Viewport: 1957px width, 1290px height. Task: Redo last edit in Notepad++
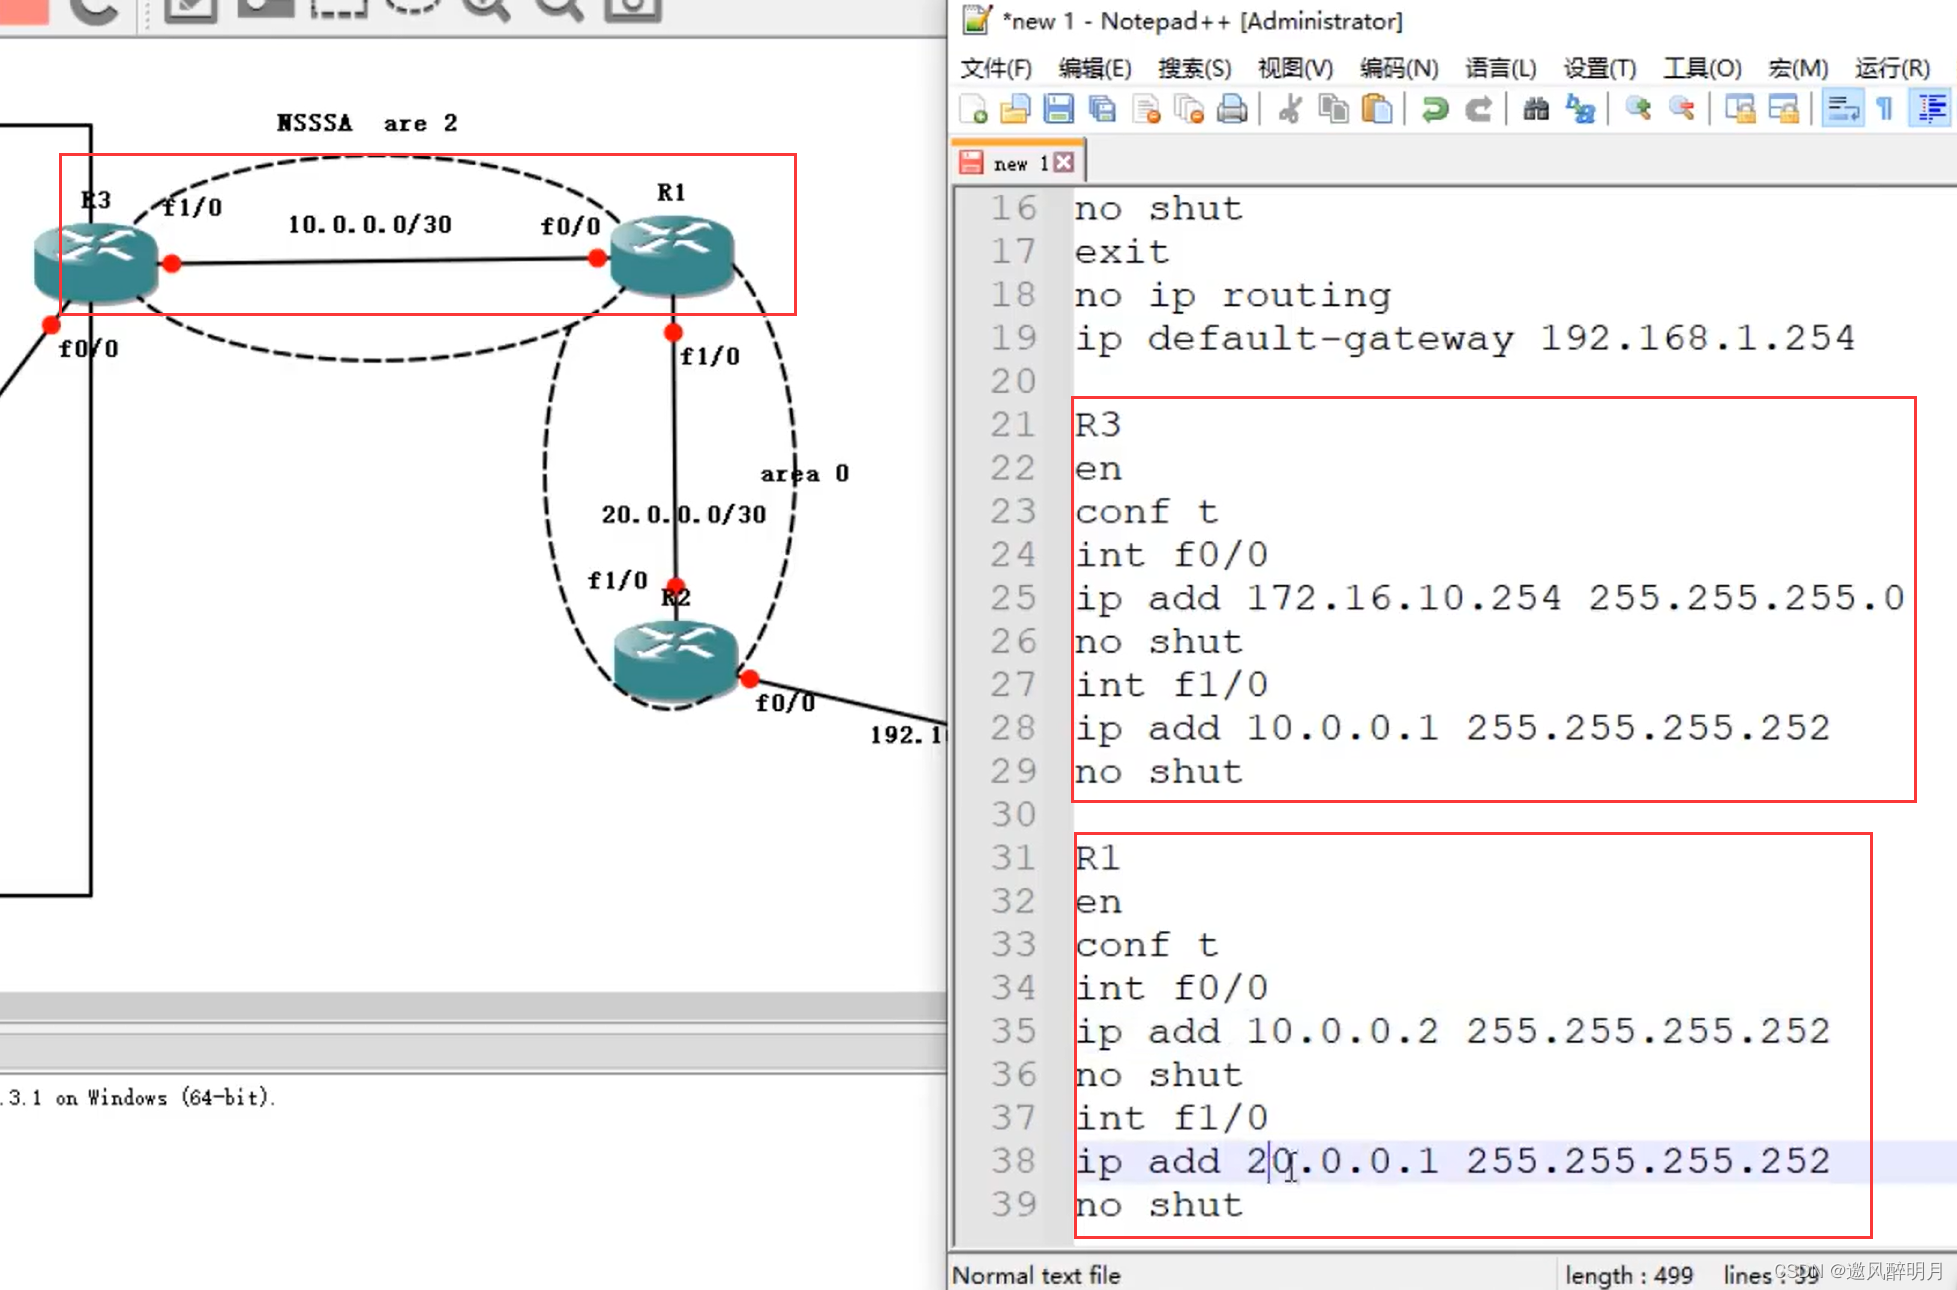pos(1479,108)
